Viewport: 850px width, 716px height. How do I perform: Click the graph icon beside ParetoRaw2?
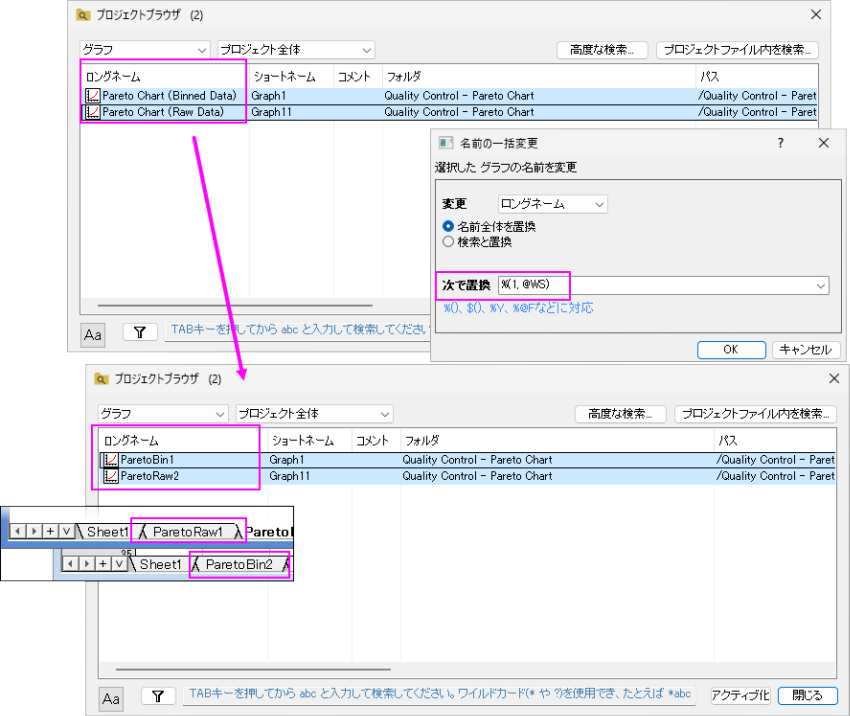click(111, 476)
